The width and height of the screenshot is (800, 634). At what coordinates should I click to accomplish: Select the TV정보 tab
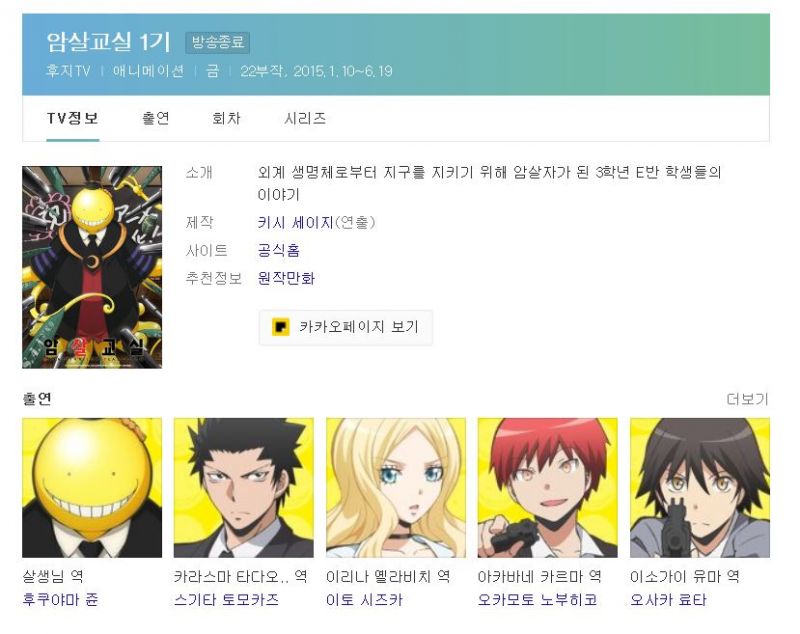(72, 118)
